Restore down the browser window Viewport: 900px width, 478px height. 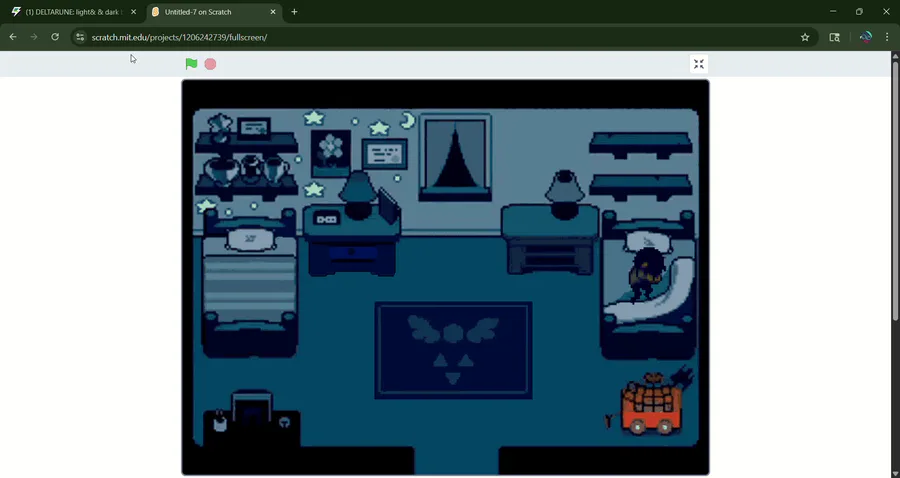pyautogui.click(x=859, y=11)
